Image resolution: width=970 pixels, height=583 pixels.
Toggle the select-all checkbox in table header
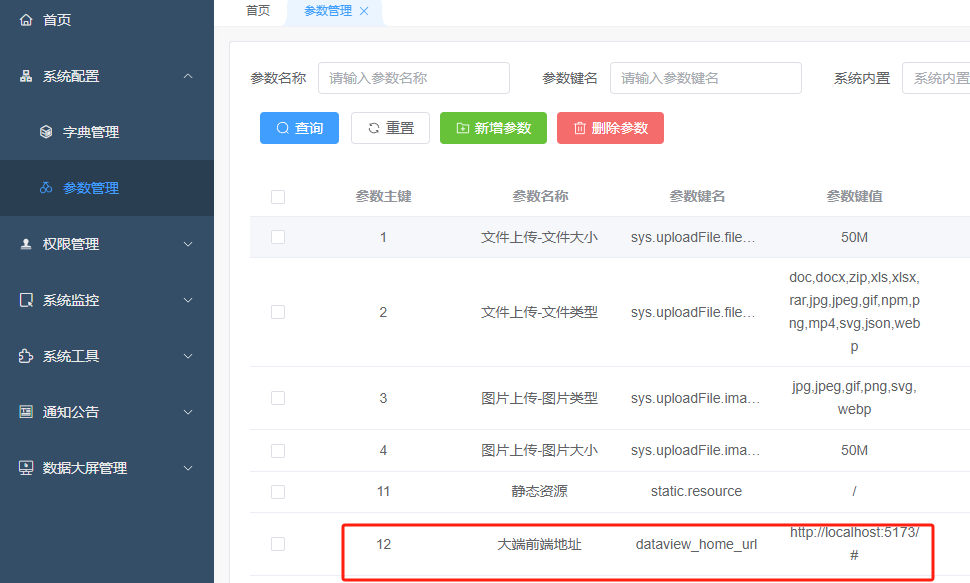(278, 197)
